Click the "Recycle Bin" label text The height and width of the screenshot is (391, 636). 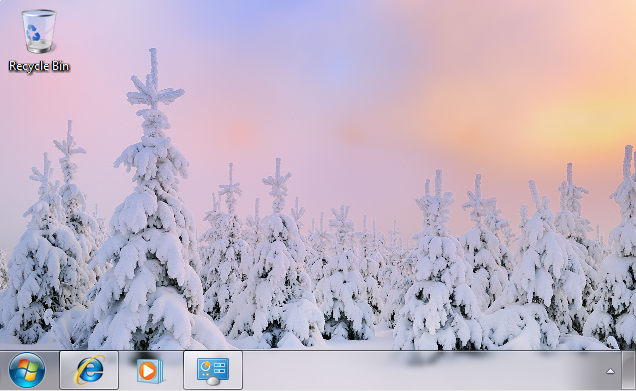click(39, 66)
